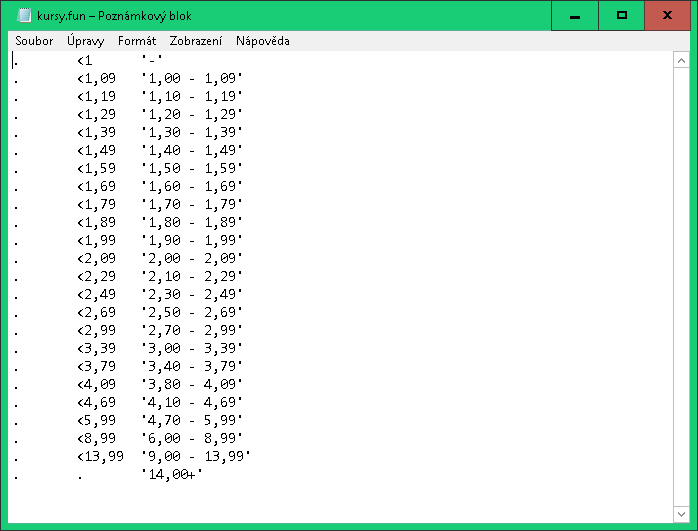Open the Zobrazení menu
The image size is (698, 531).
[x=195, y=41]
